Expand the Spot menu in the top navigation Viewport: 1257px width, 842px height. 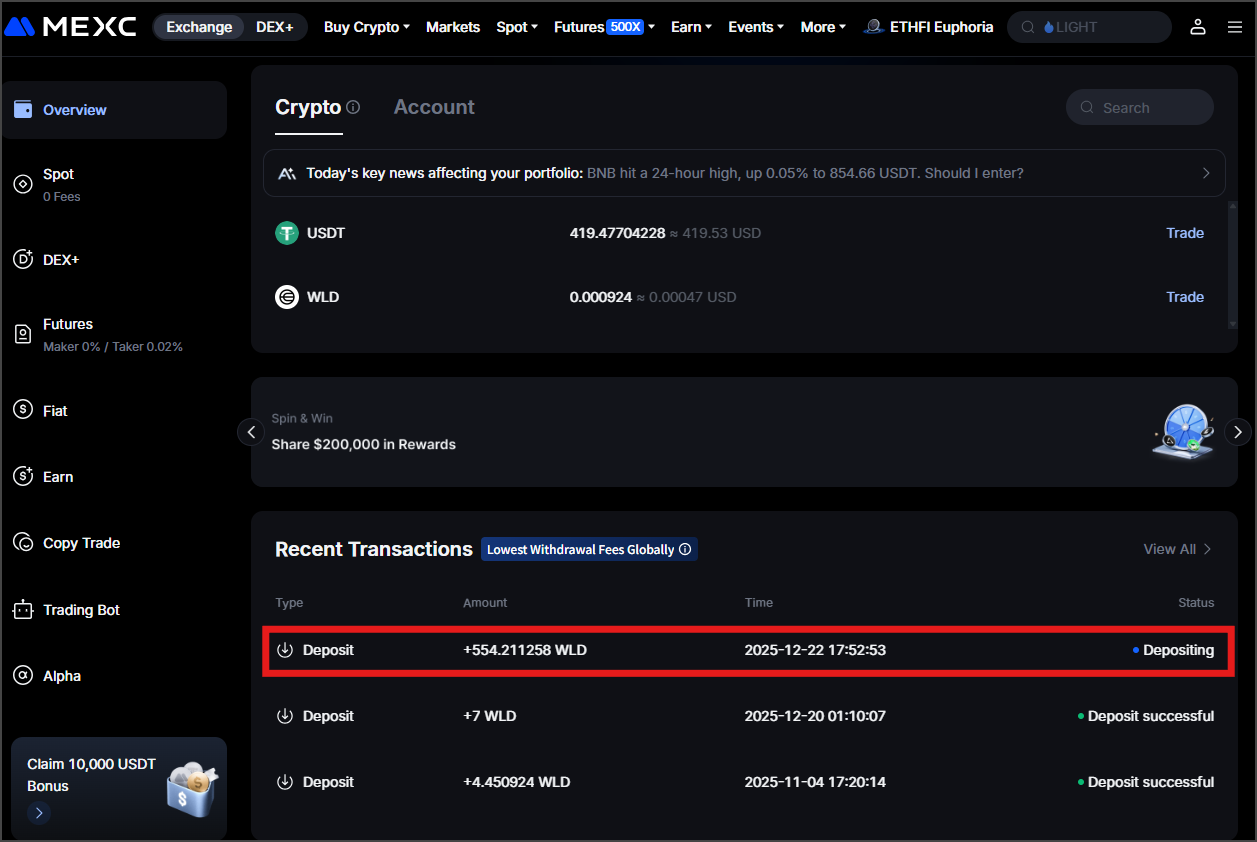pos(517,27)
